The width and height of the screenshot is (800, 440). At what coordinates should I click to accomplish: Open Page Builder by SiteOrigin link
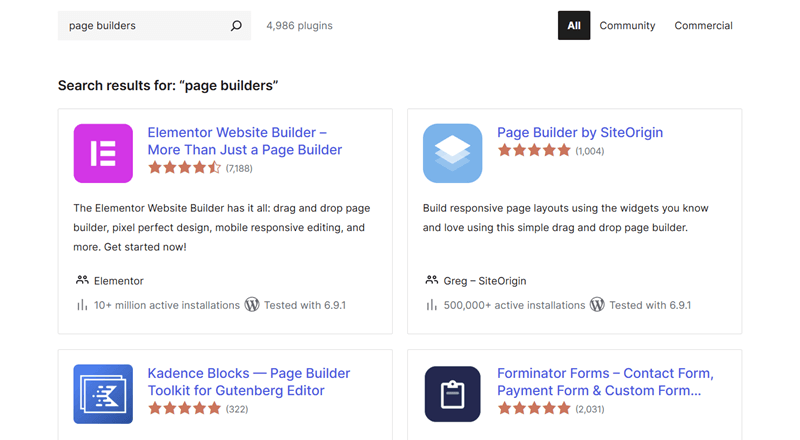(580, 132)
